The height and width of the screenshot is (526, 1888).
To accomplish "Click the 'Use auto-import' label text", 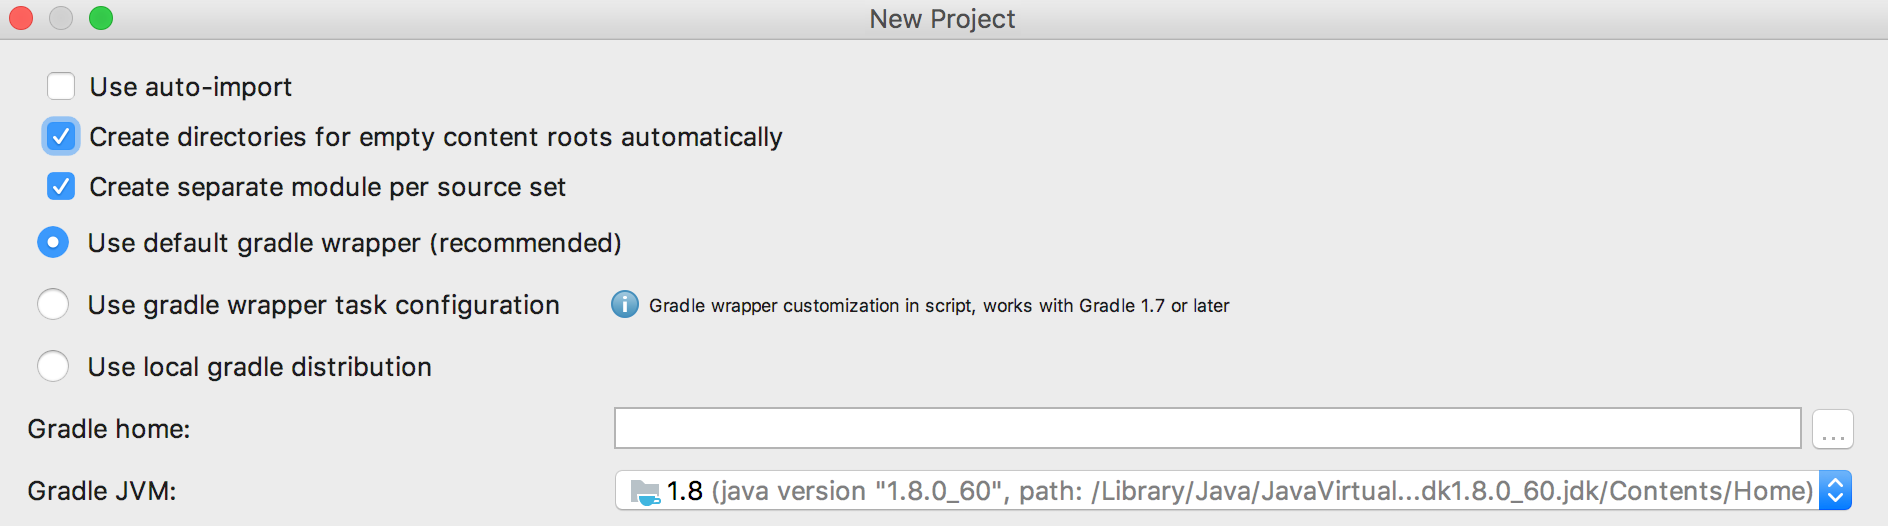I will tap(191, 87).
